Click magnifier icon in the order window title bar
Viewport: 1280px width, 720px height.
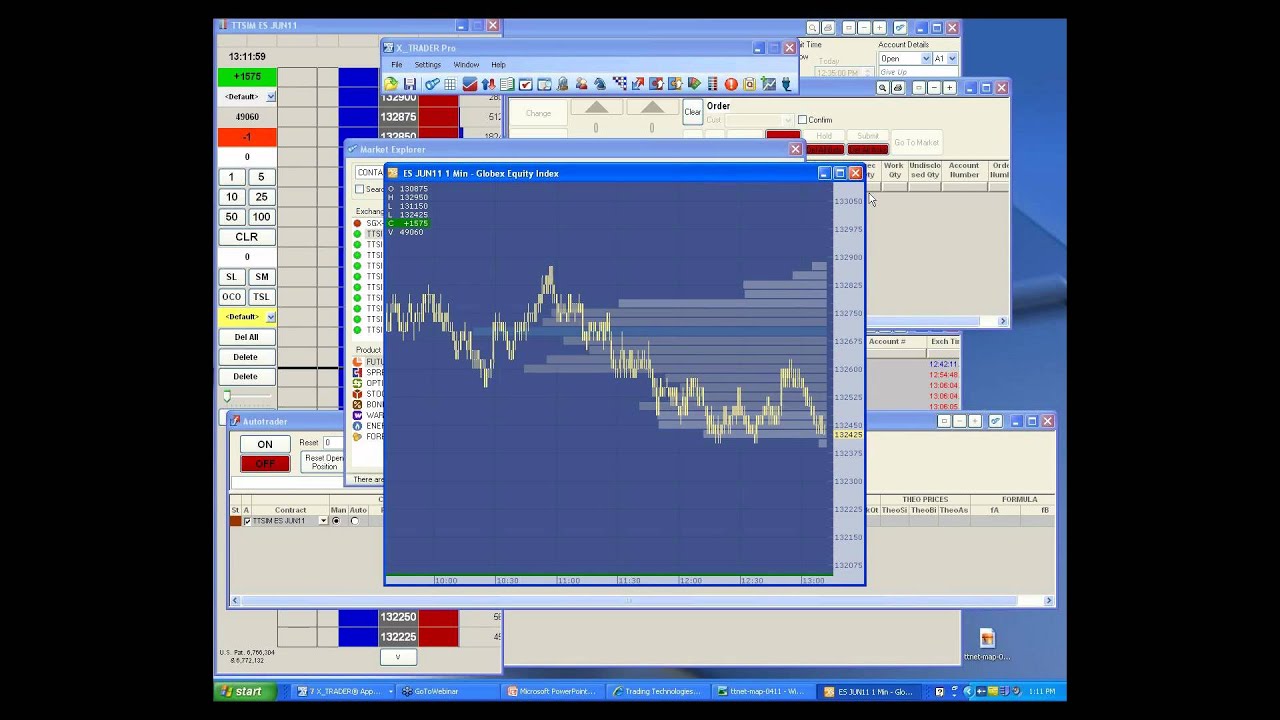coord(883,88)
